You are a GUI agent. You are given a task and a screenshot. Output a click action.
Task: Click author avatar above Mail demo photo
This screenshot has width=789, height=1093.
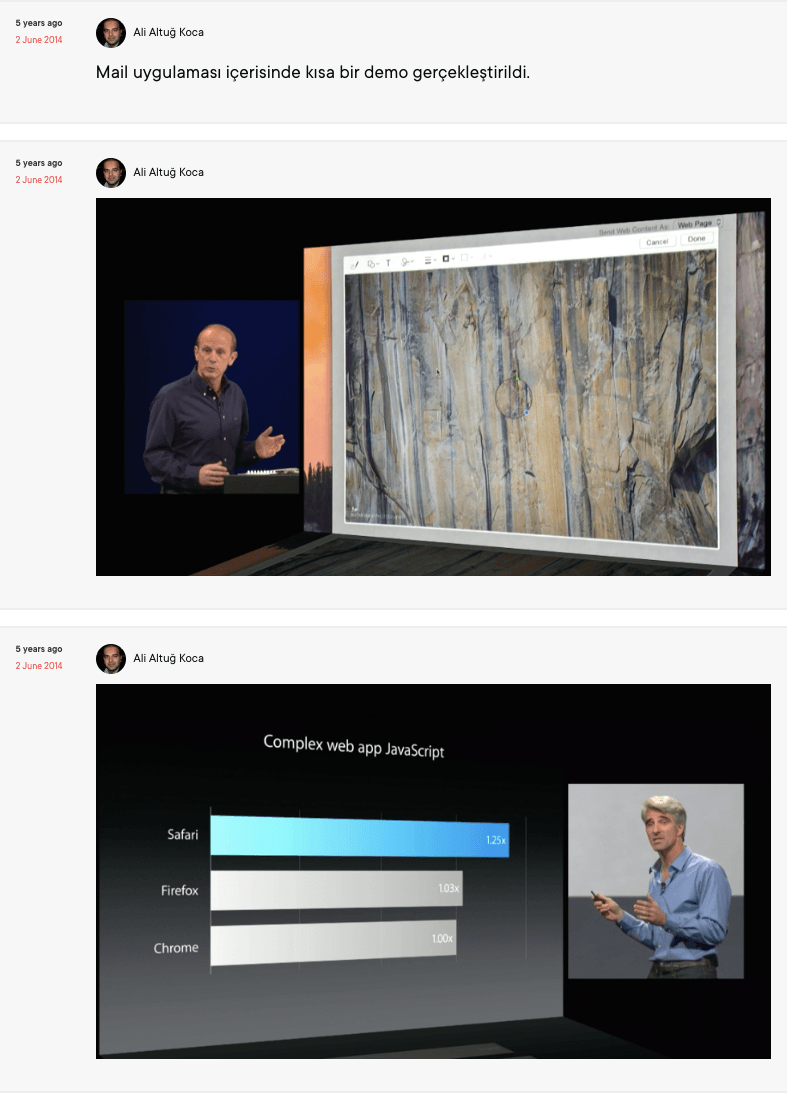coord(110,173)
